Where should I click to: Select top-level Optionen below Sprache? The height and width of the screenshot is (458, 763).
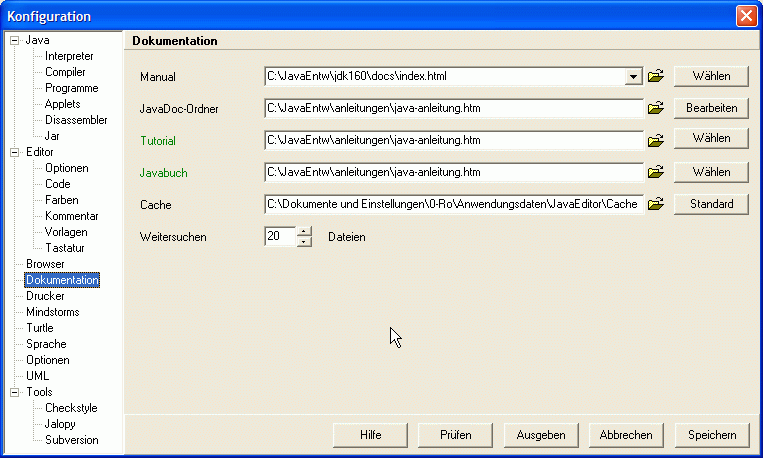pos(48,360)
